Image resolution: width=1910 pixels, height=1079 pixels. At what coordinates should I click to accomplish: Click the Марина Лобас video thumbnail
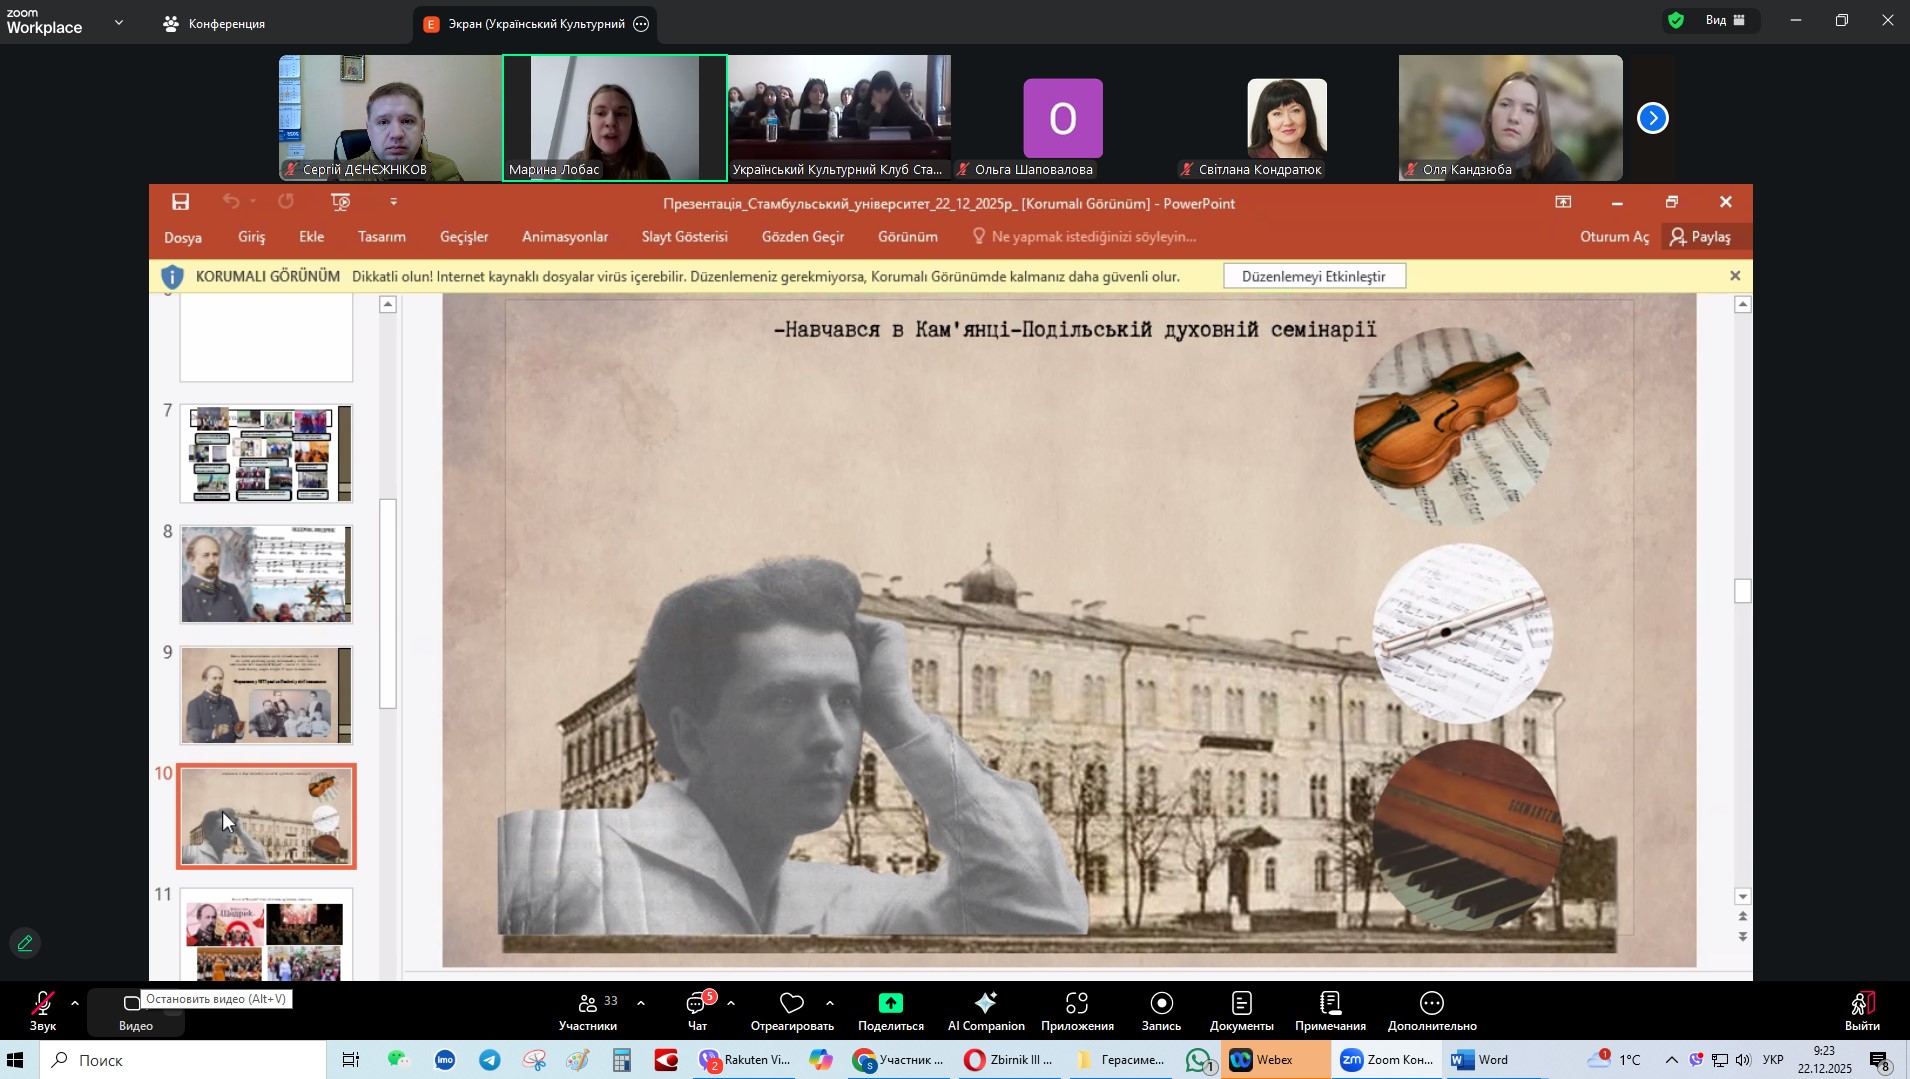pos(614,117)
